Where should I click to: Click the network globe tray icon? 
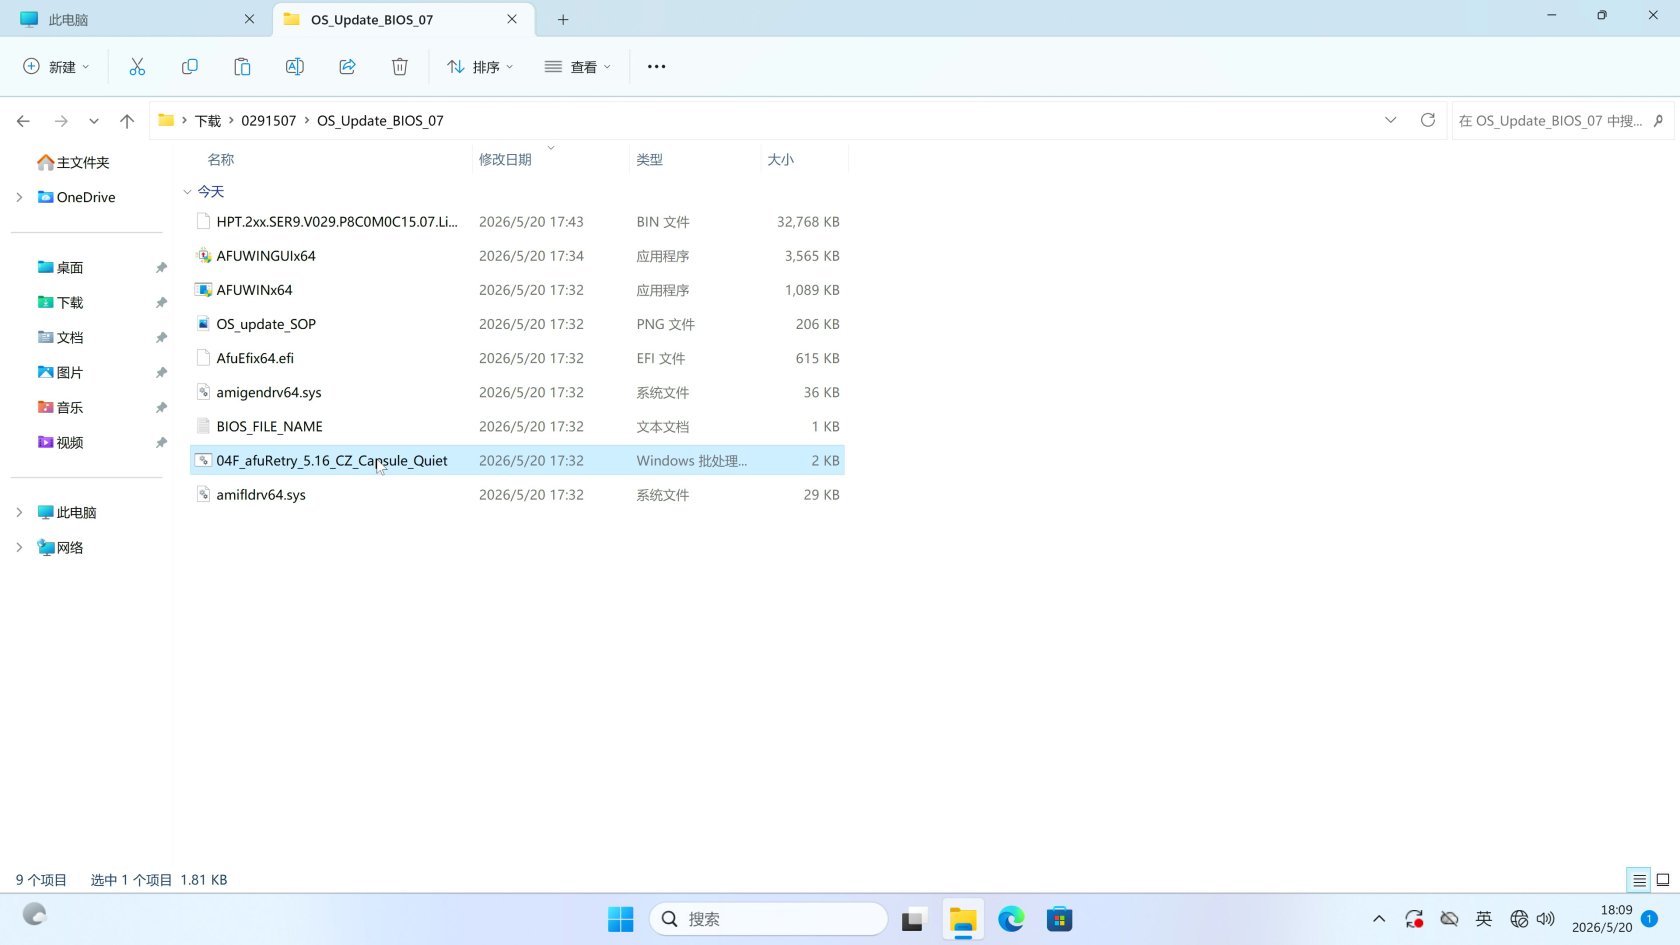[1519, 919]
